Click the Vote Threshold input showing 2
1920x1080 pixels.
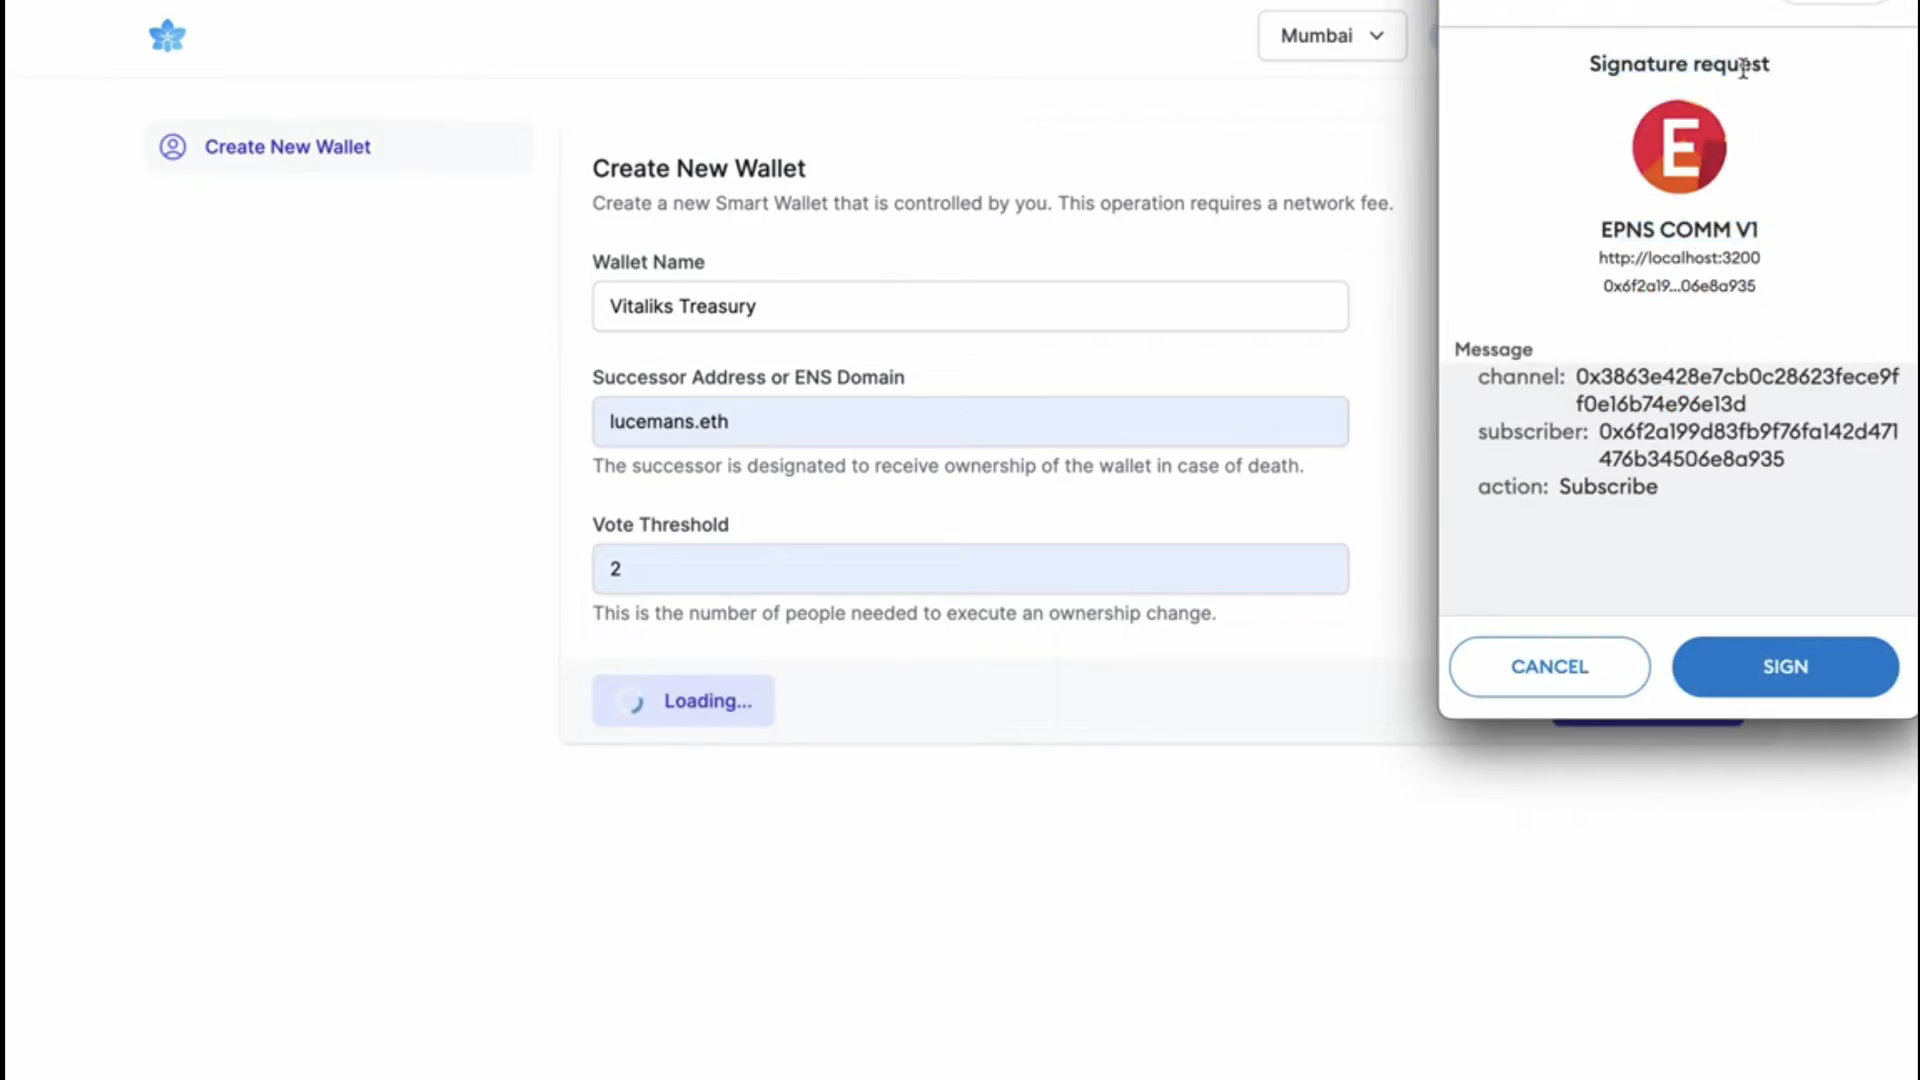[x=970, y=569]
